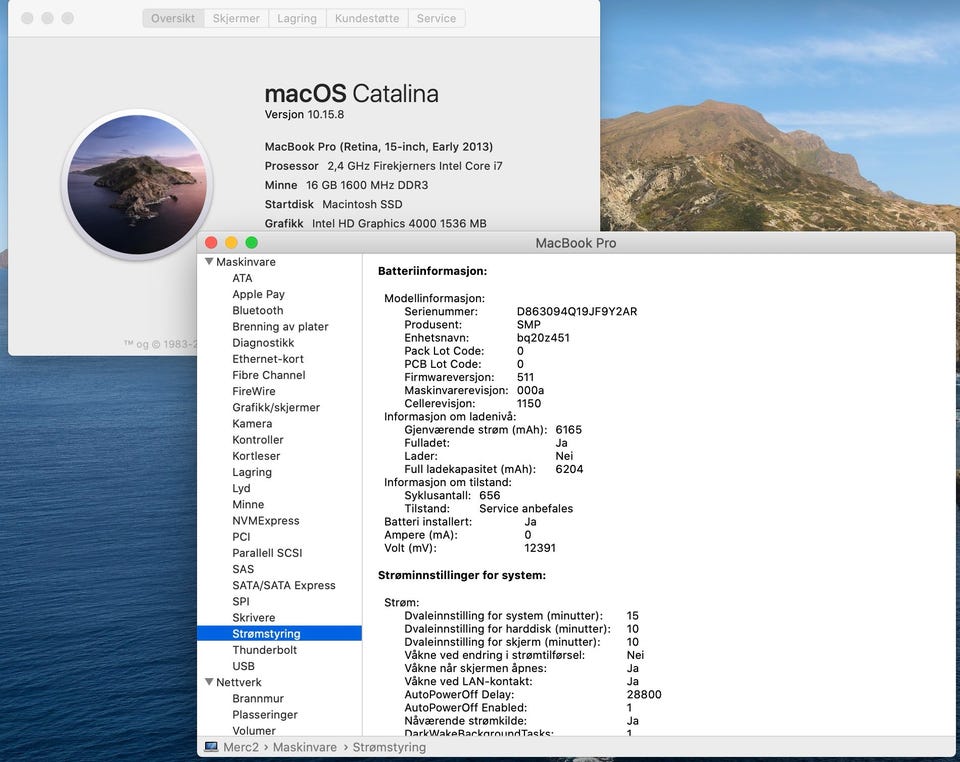
Task: Click the Enhetsnavn value bq20z451
Action: (543, 337)
